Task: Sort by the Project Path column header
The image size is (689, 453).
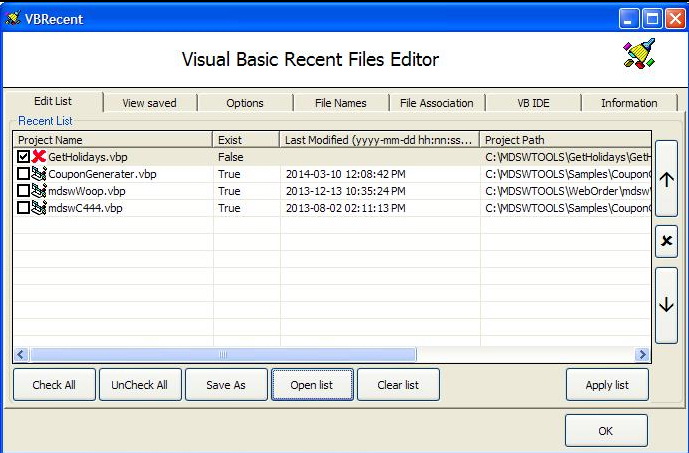Action: pyautogui.click(x=566, y=140)
